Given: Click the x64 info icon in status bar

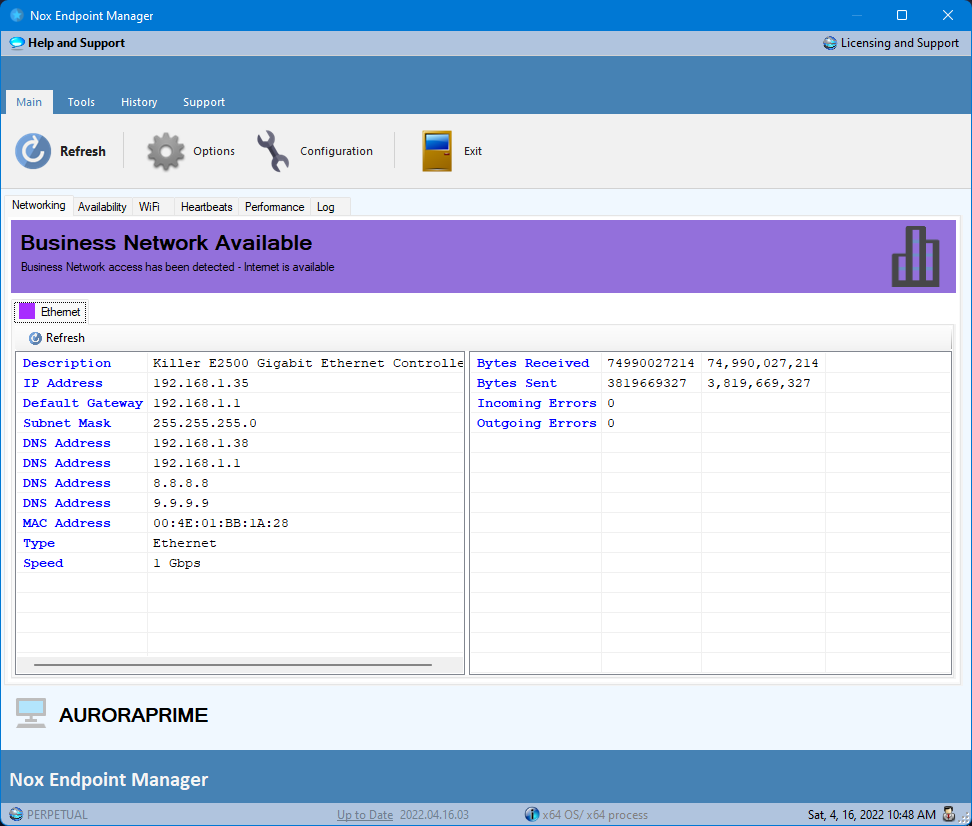Looking at the screenshot, I should [532, 814].
